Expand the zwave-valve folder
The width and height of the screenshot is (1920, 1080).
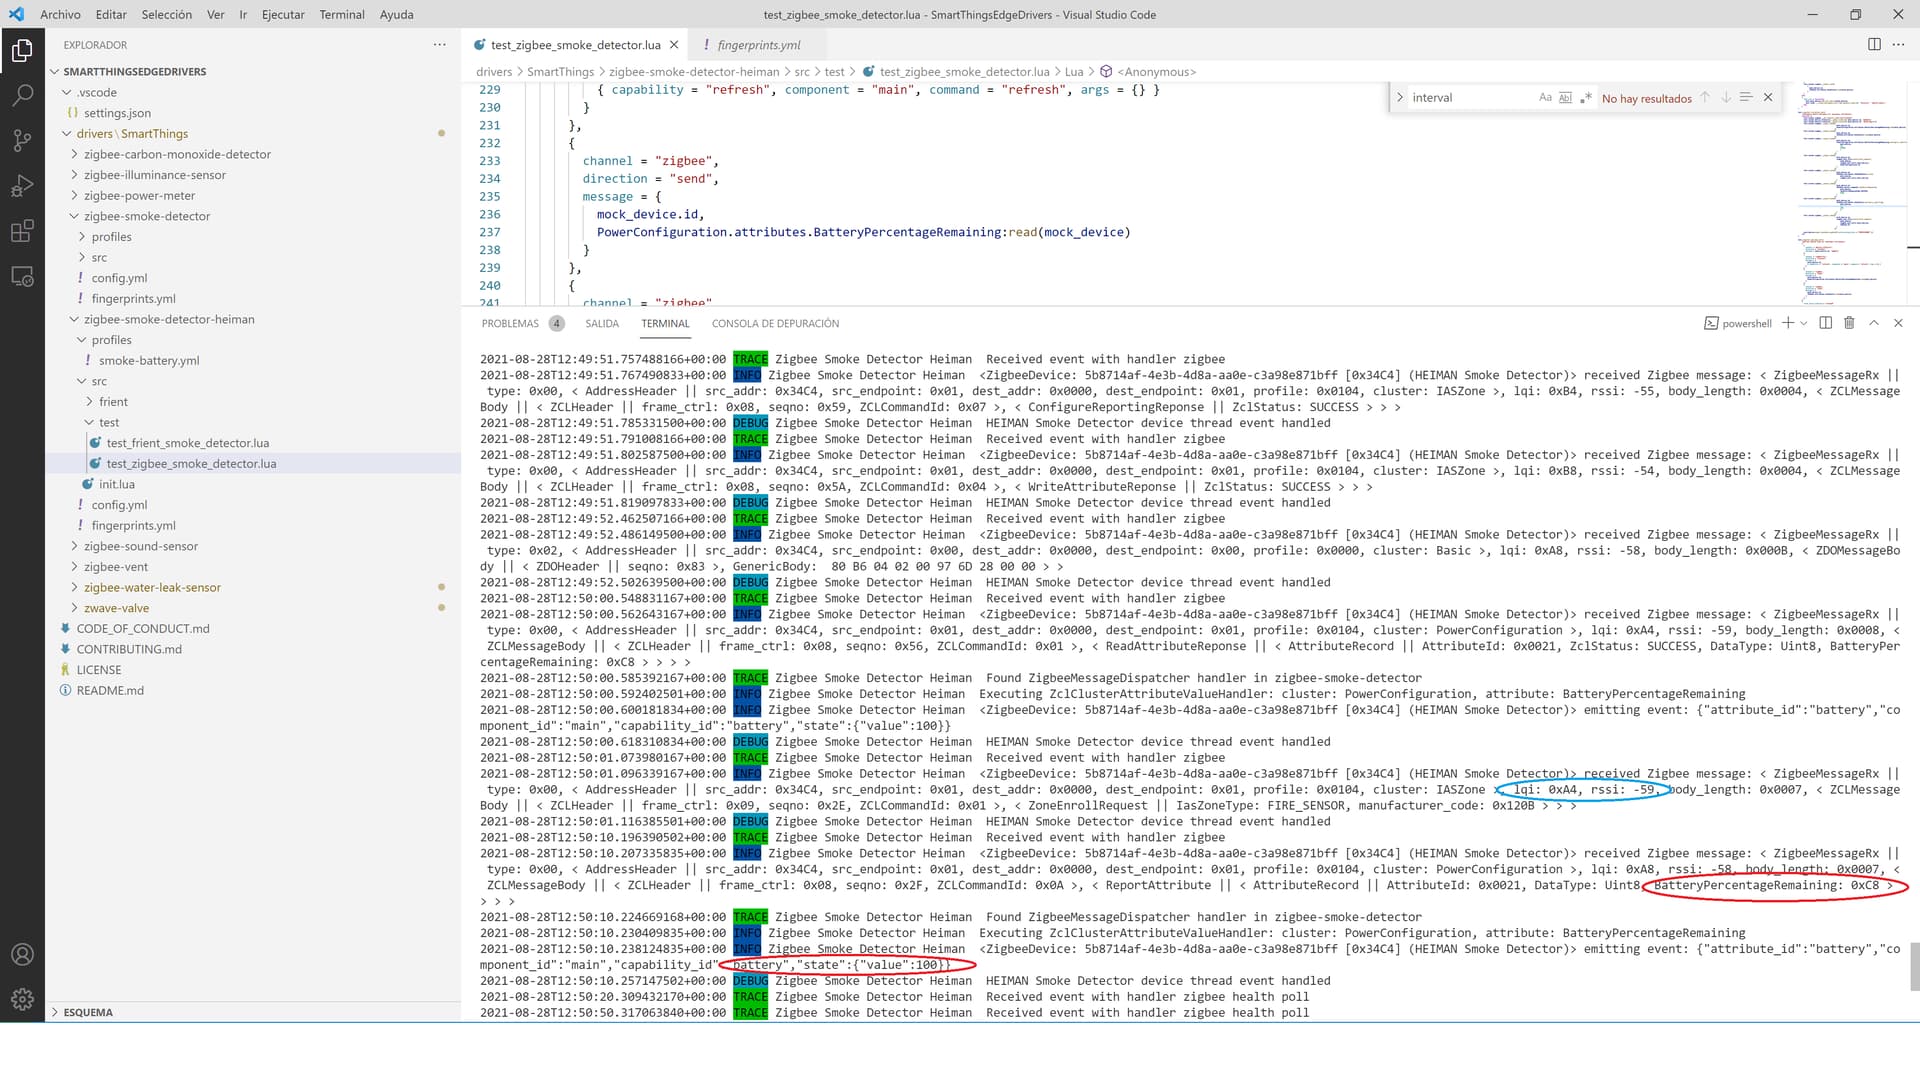(x=116, y=608)
